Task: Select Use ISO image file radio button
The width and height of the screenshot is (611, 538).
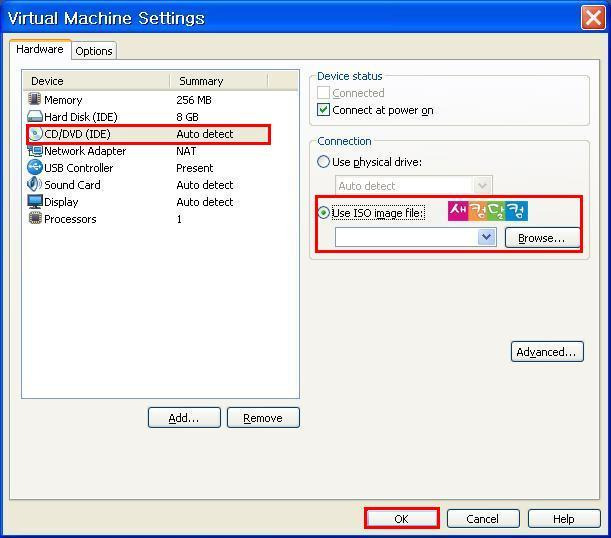Action: click(x=323, y=213)
